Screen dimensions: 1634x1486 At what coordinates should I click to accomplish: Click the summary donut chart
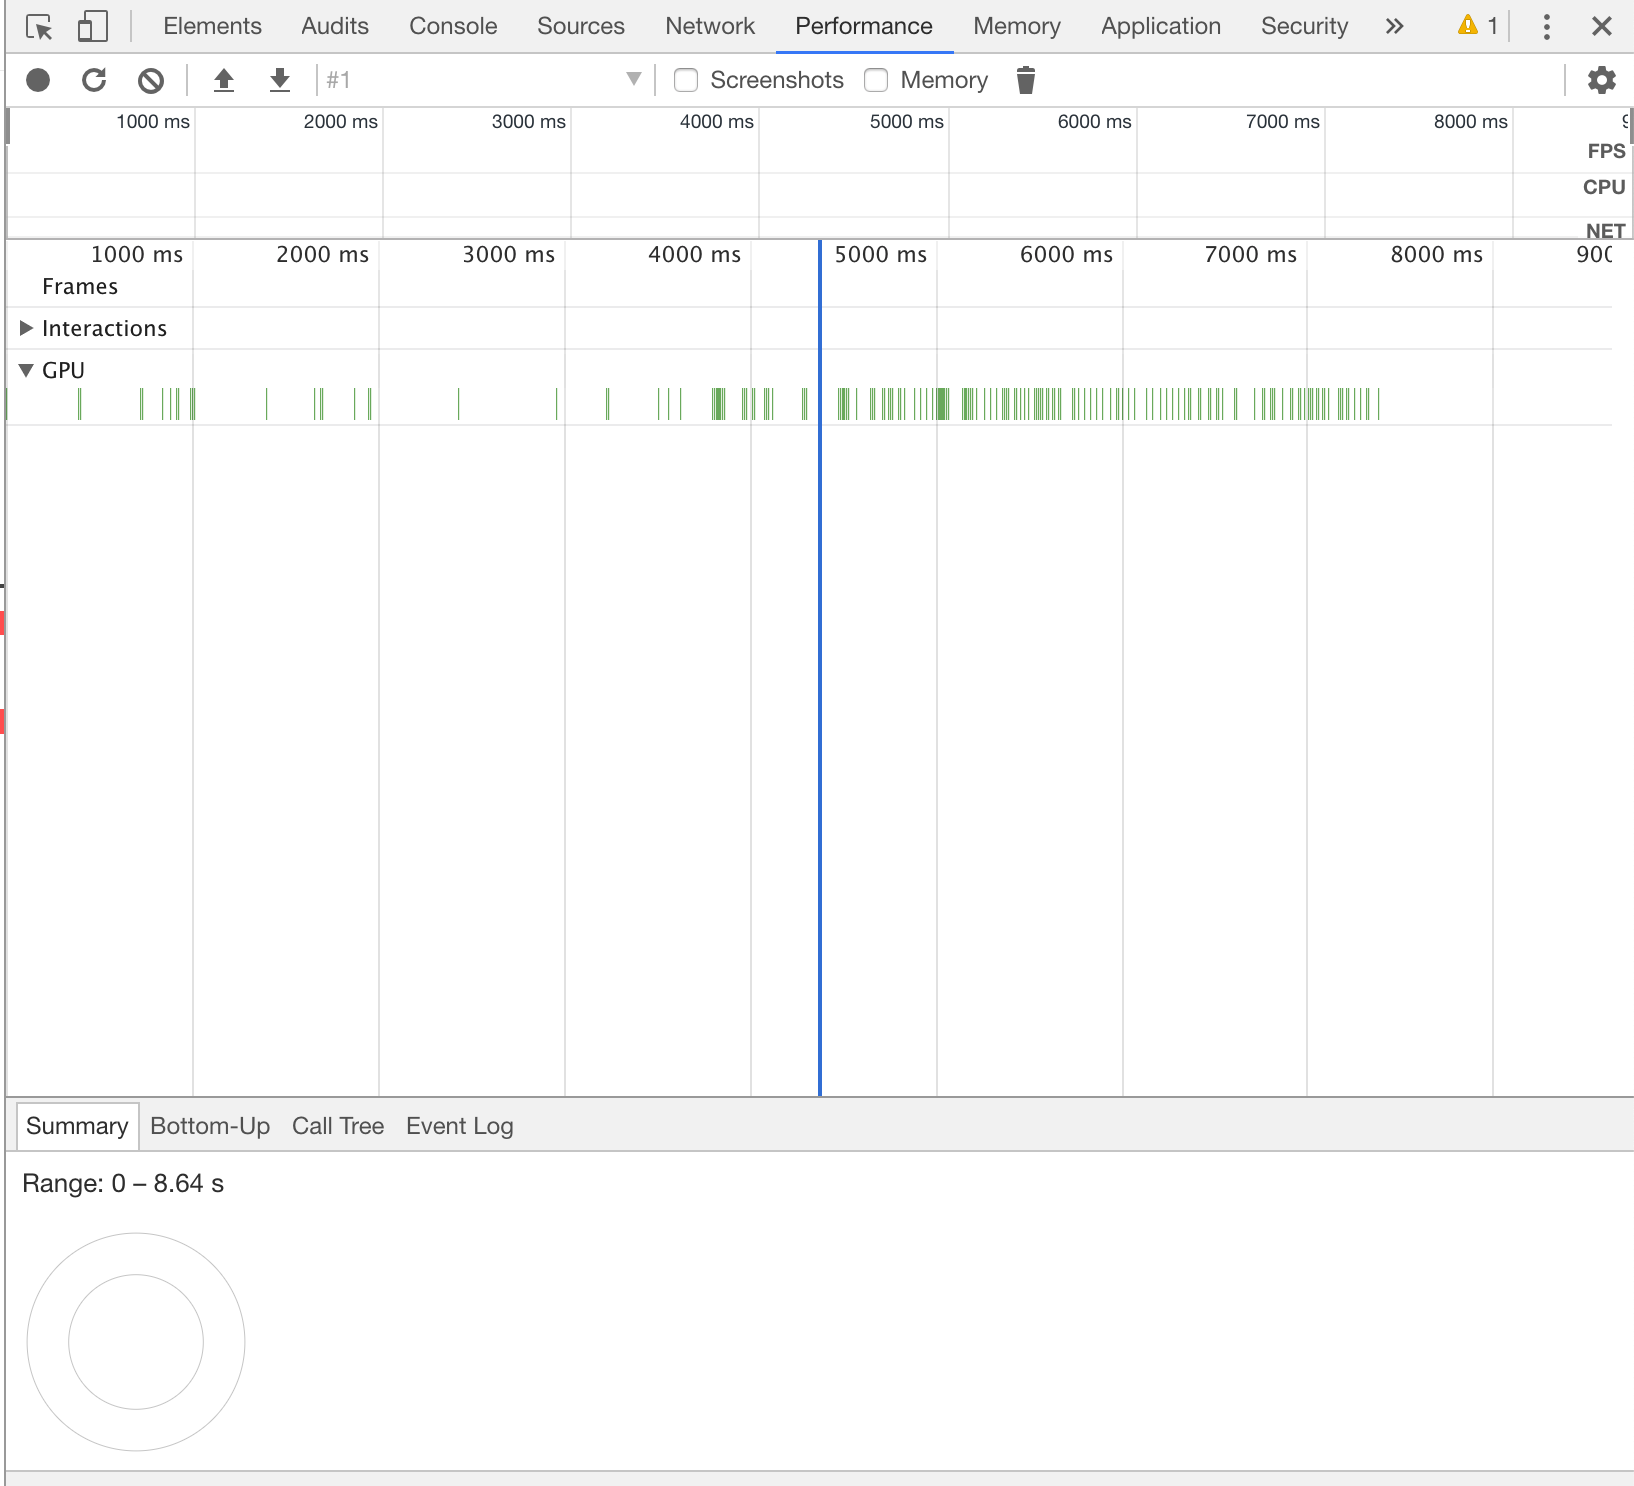[x=136, y=1342]
